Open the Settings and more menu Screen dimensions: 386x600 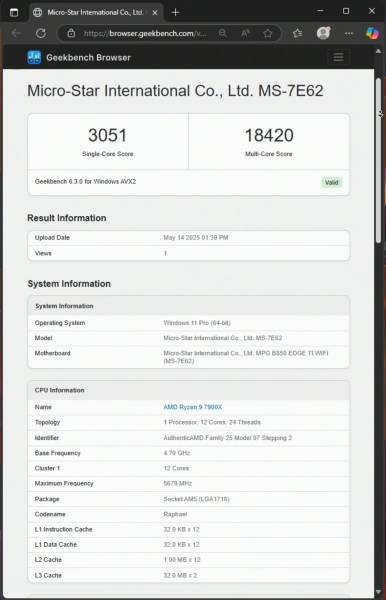(x=349, y=33)
